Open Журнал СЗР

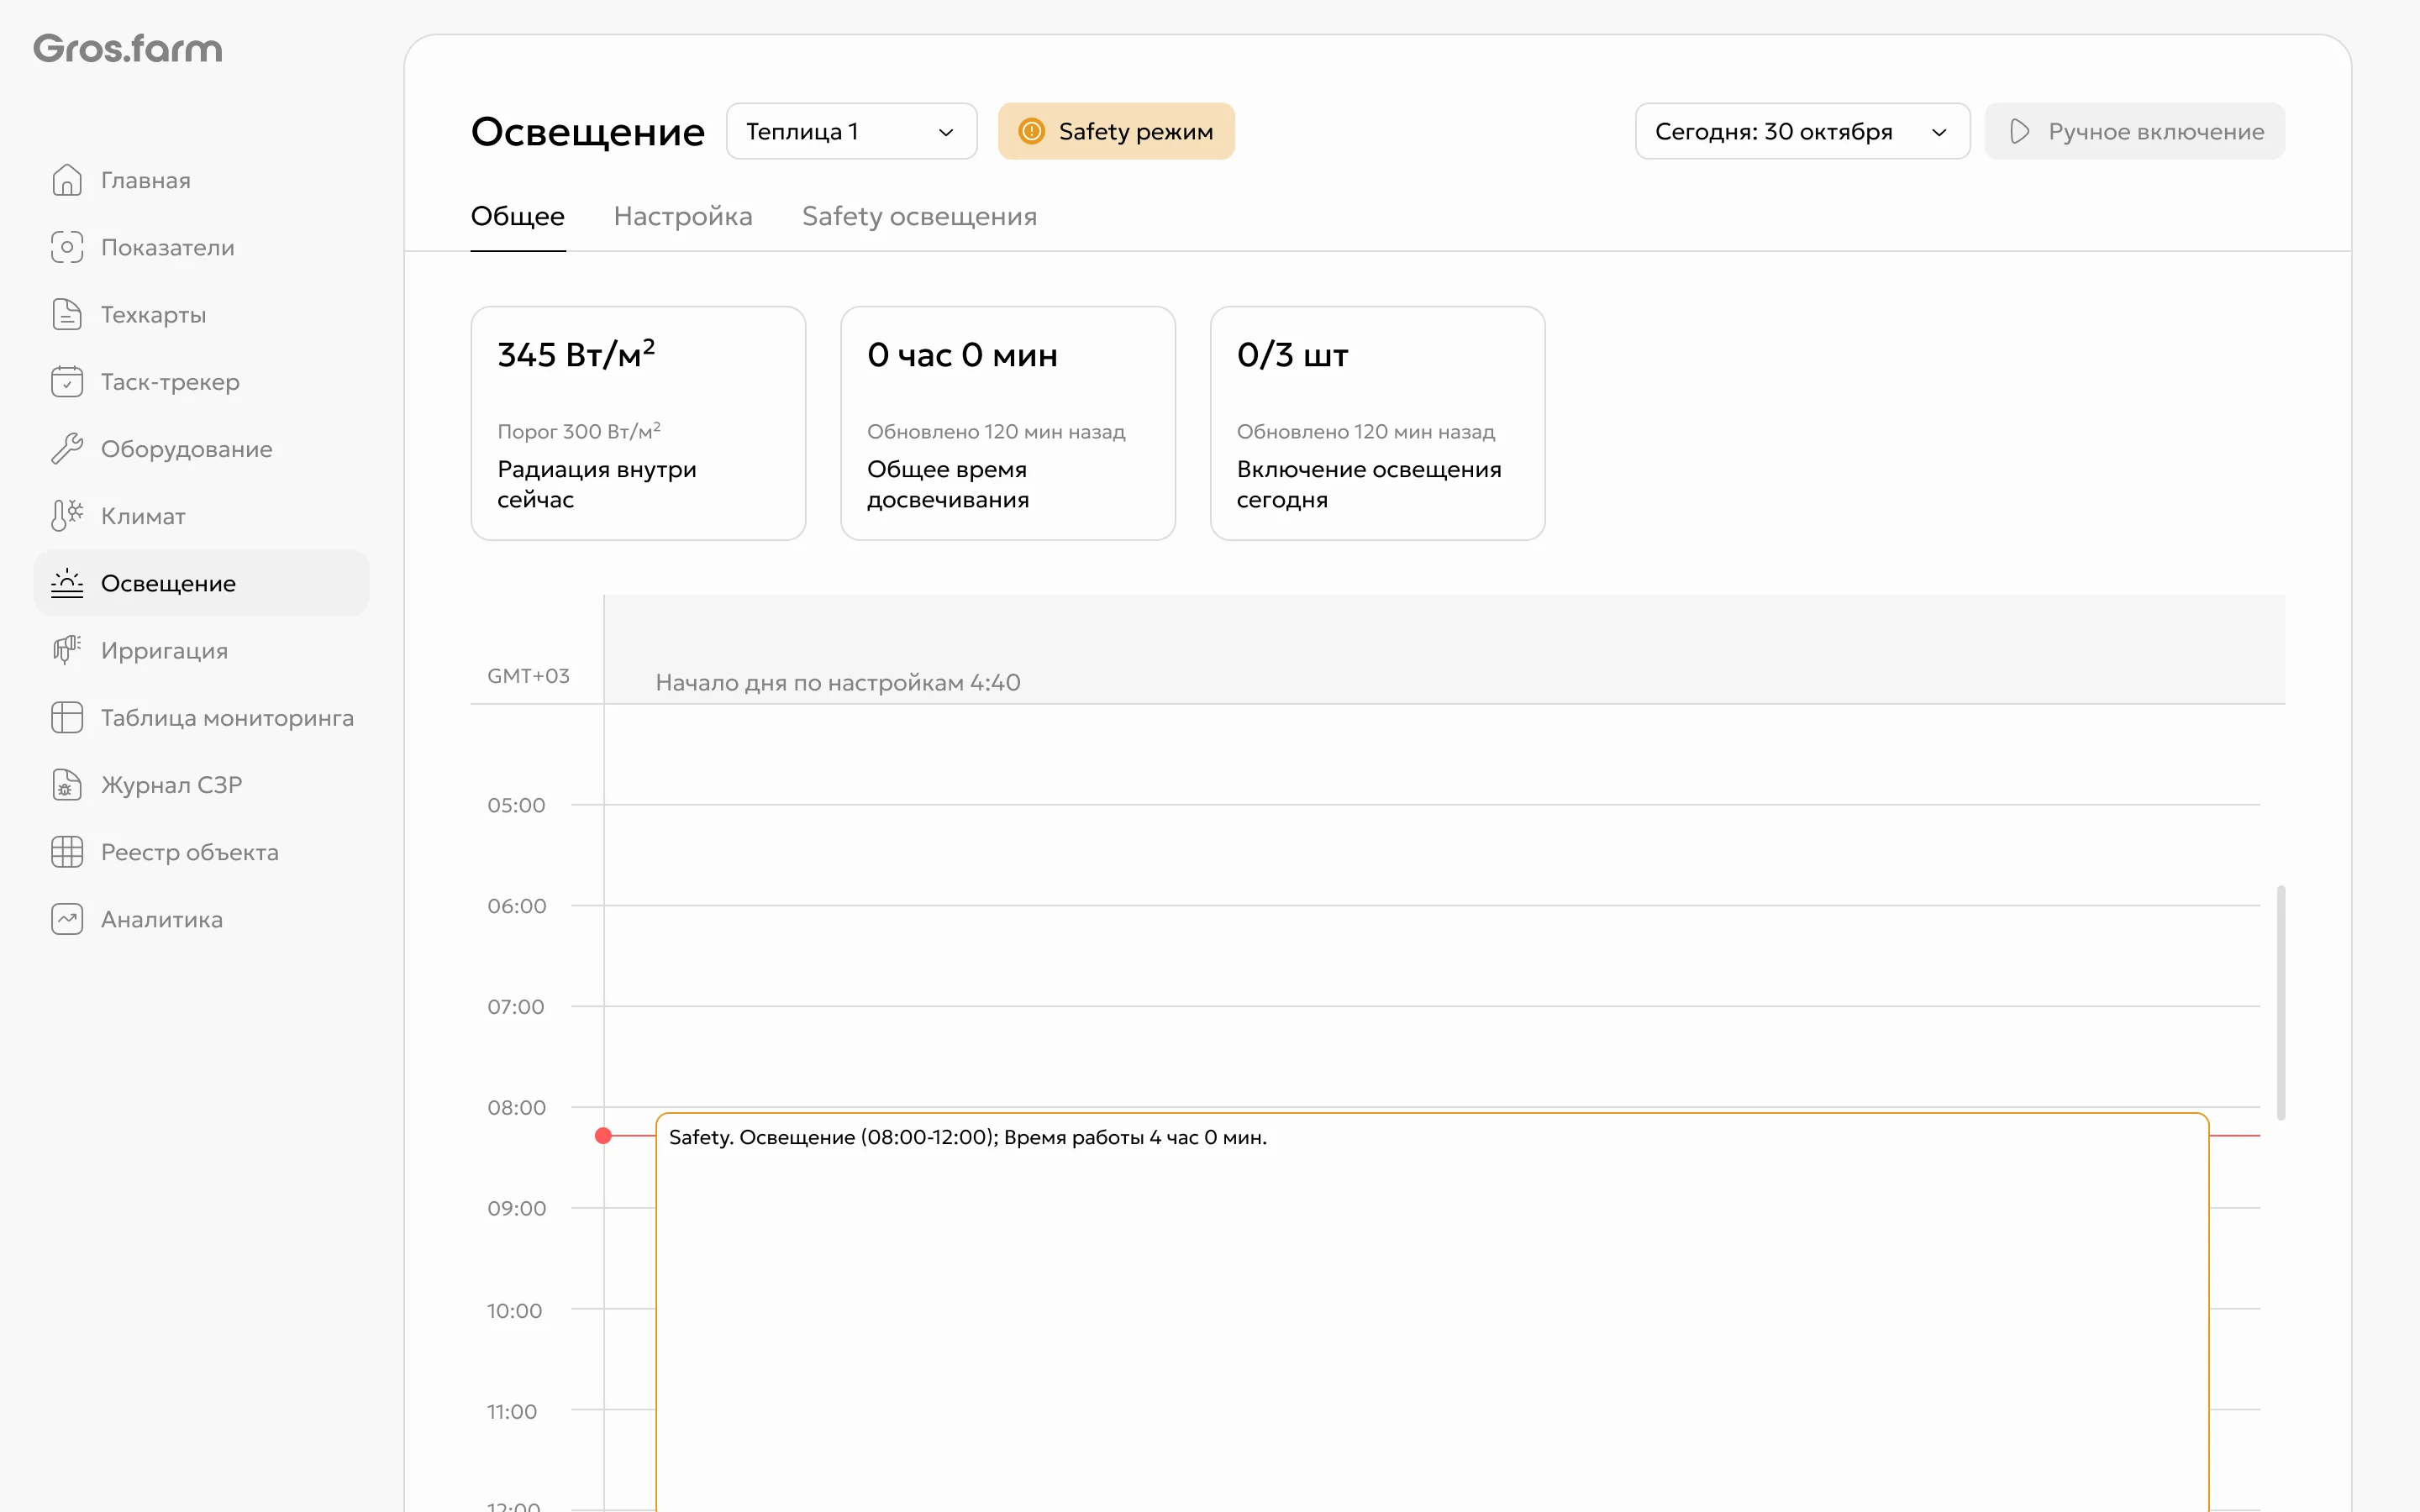click(202, 784)
